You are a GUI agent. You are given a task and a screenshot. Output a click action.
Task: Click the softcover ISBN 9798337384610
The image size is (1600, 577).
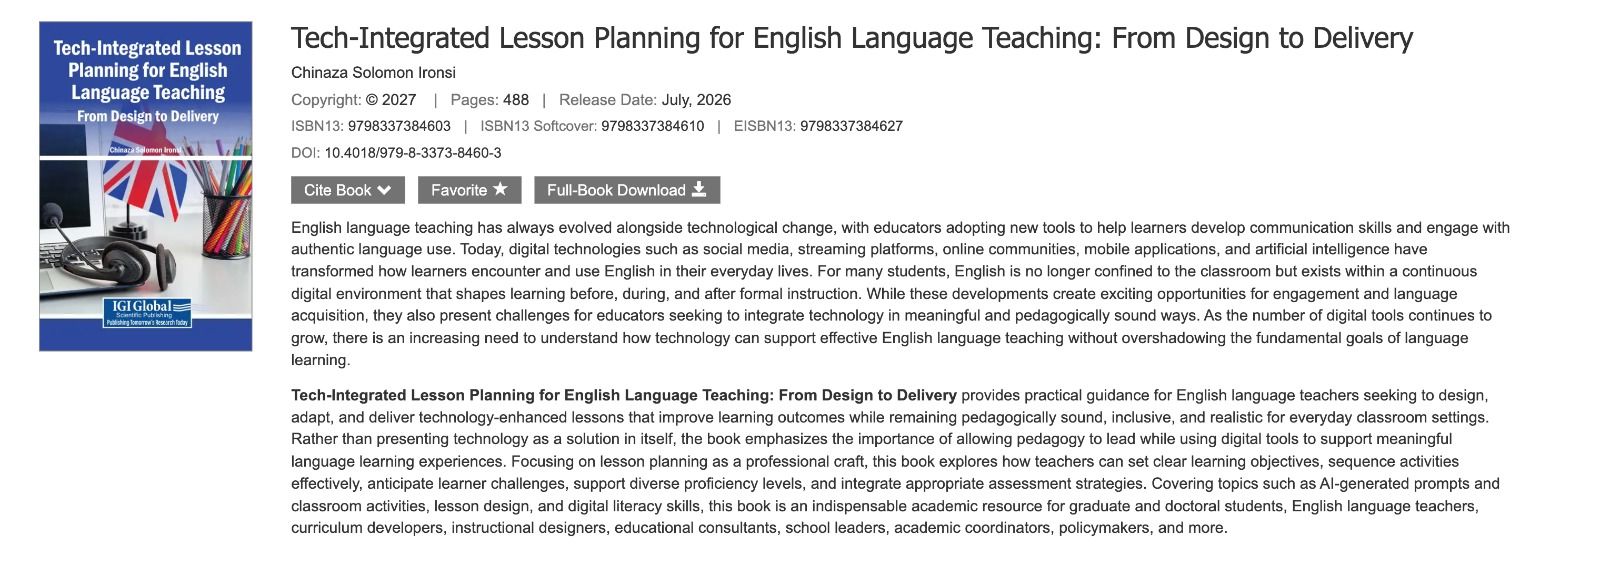pos(652,126)
